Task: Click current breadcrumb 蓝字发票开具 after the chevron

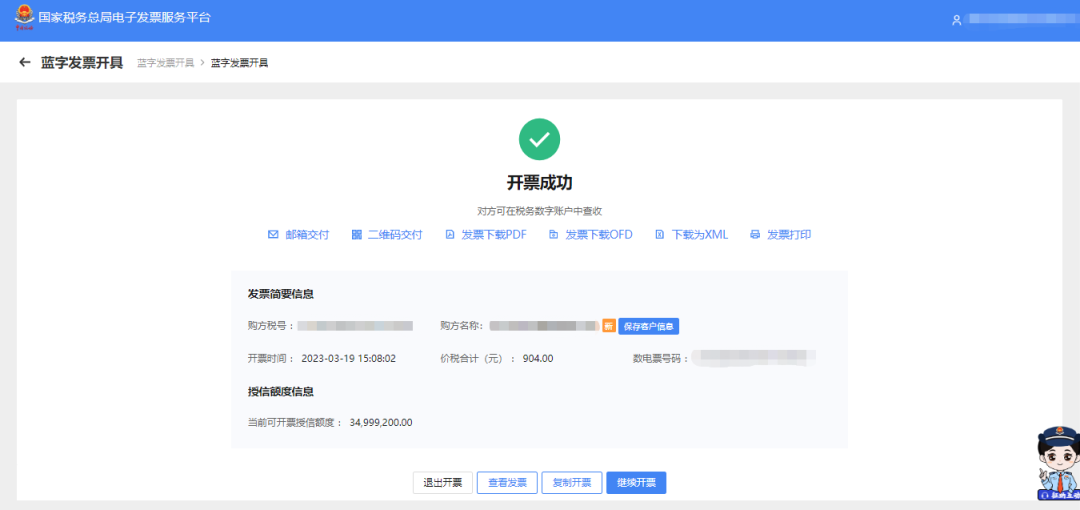Action: click(239, 63)
